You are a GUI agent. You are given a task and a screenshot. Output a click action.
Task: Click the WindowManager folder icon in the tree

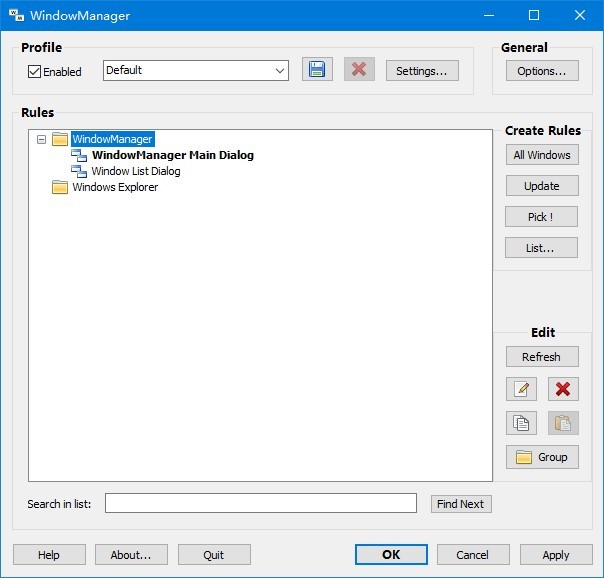point(60,139)
